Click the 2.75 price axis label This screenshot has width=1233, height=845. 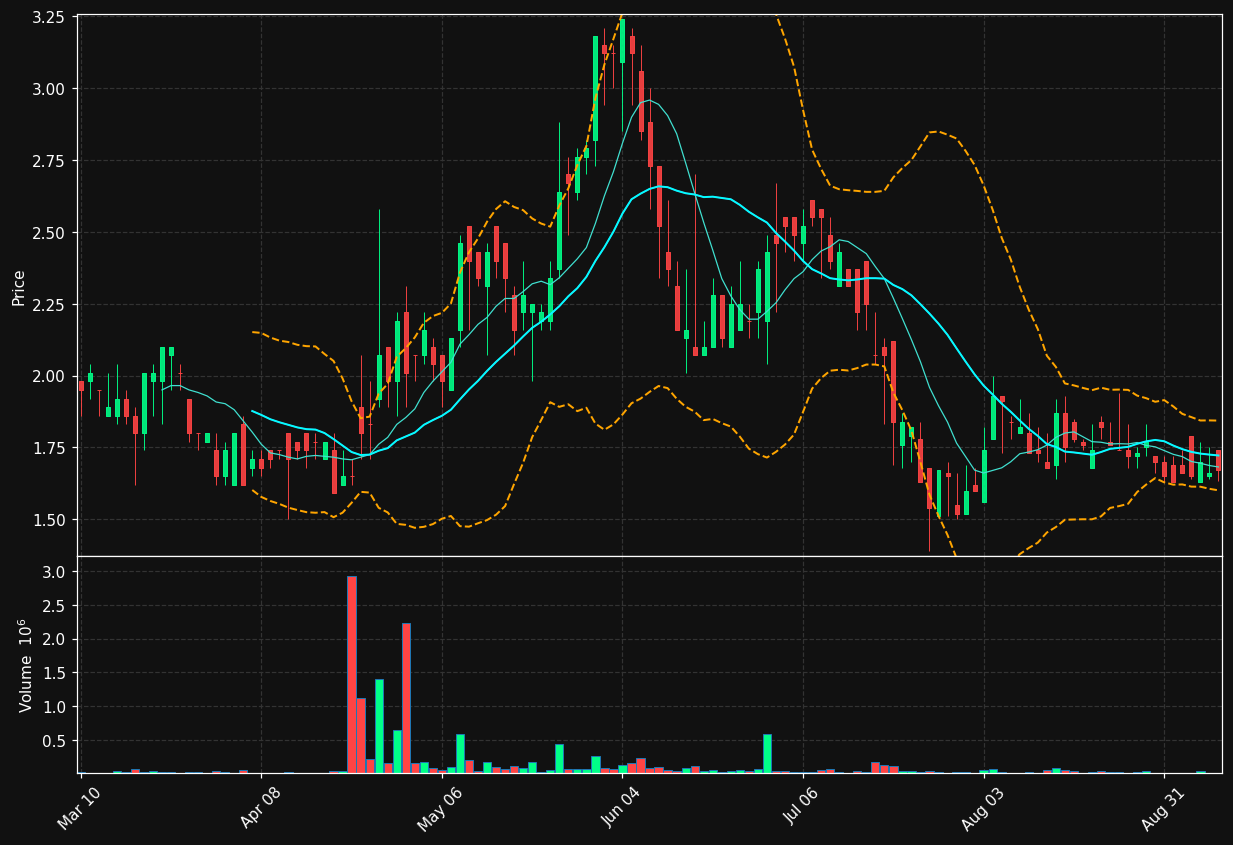tap(50, 161)
